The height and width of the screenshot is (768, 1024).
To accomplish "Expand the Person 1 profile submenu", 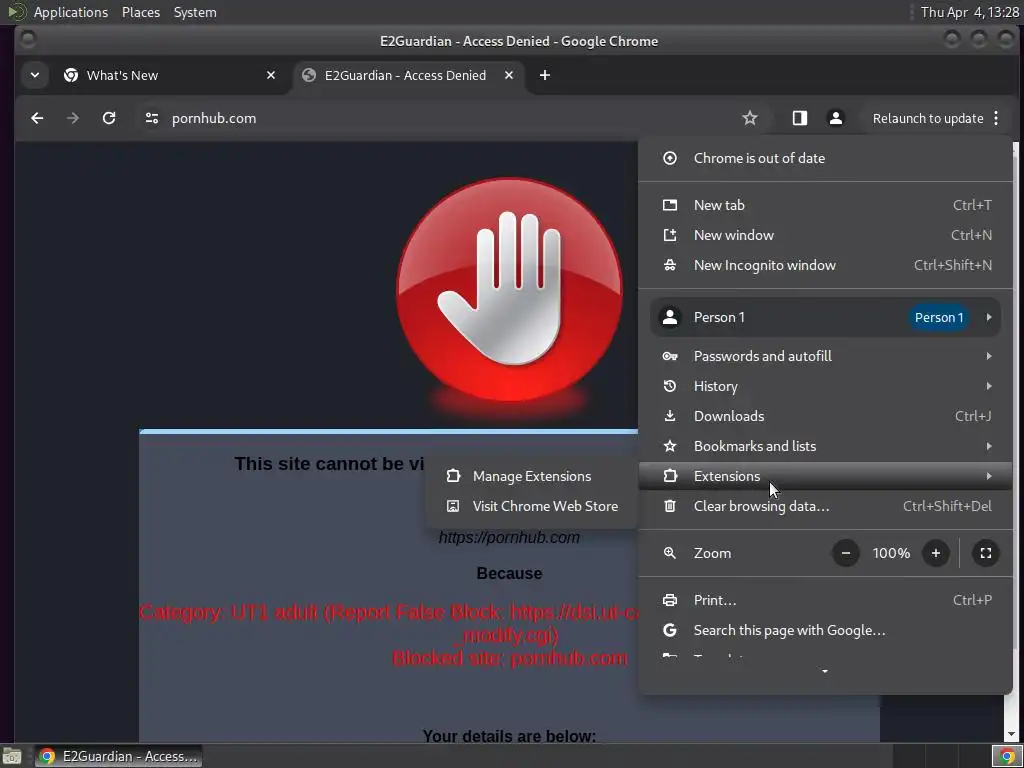I will [x=825, y=317].
